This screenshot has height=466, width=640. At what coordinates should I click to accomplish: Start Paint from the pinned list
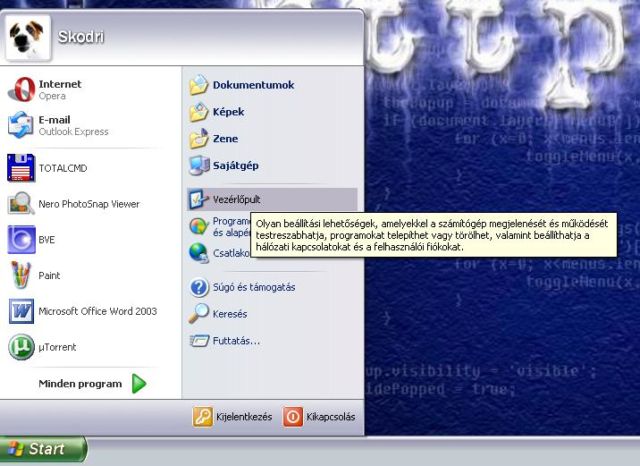(22, 275)
